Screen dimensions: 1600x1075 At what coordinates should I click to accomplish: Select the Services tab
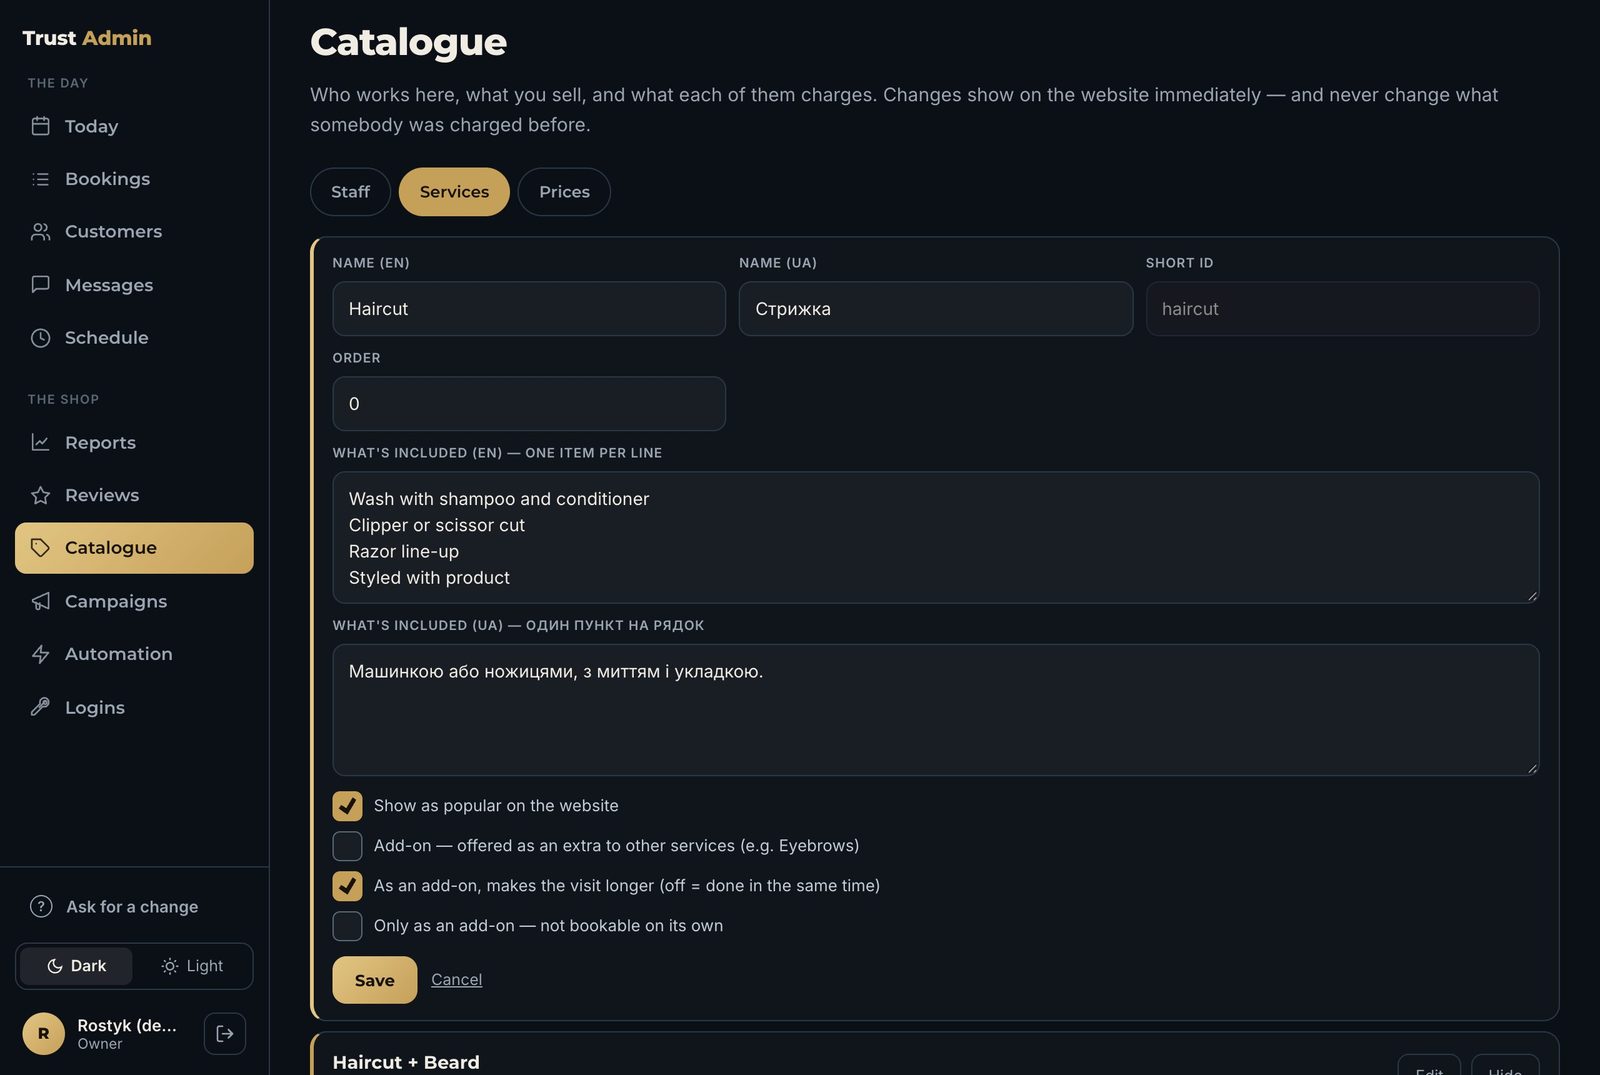point(454,192)
